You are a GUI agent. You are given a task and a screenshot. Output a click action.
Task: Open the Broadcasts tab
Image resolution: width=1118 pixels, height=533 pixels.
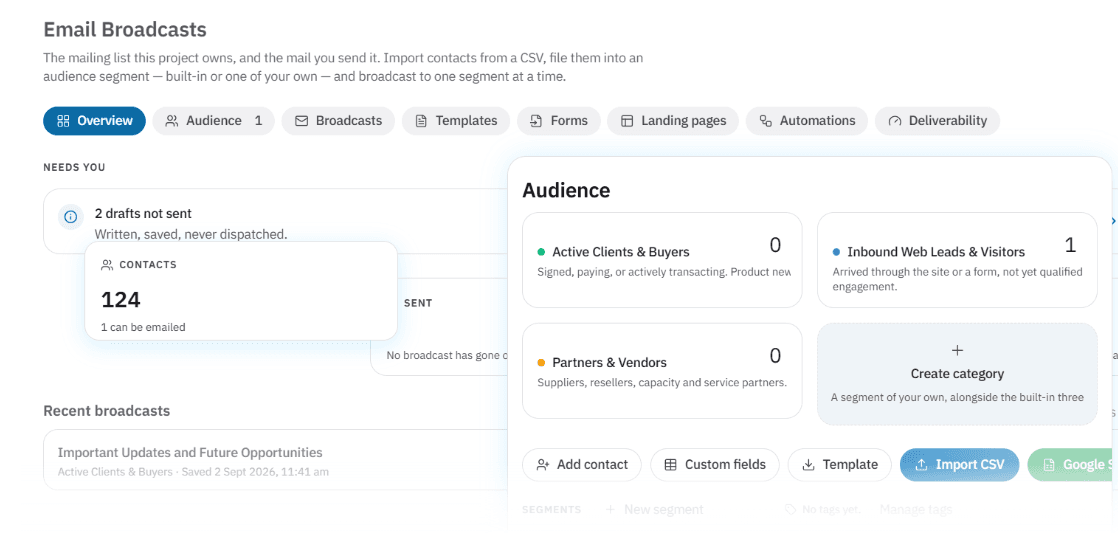point(338,121)
